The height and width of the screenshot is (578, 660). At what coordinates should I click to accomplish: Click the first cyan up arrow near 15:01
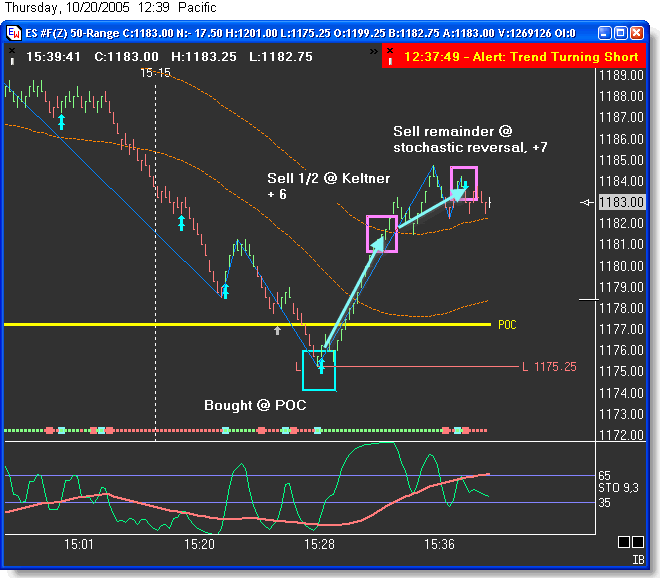click(x=61, y=122)
